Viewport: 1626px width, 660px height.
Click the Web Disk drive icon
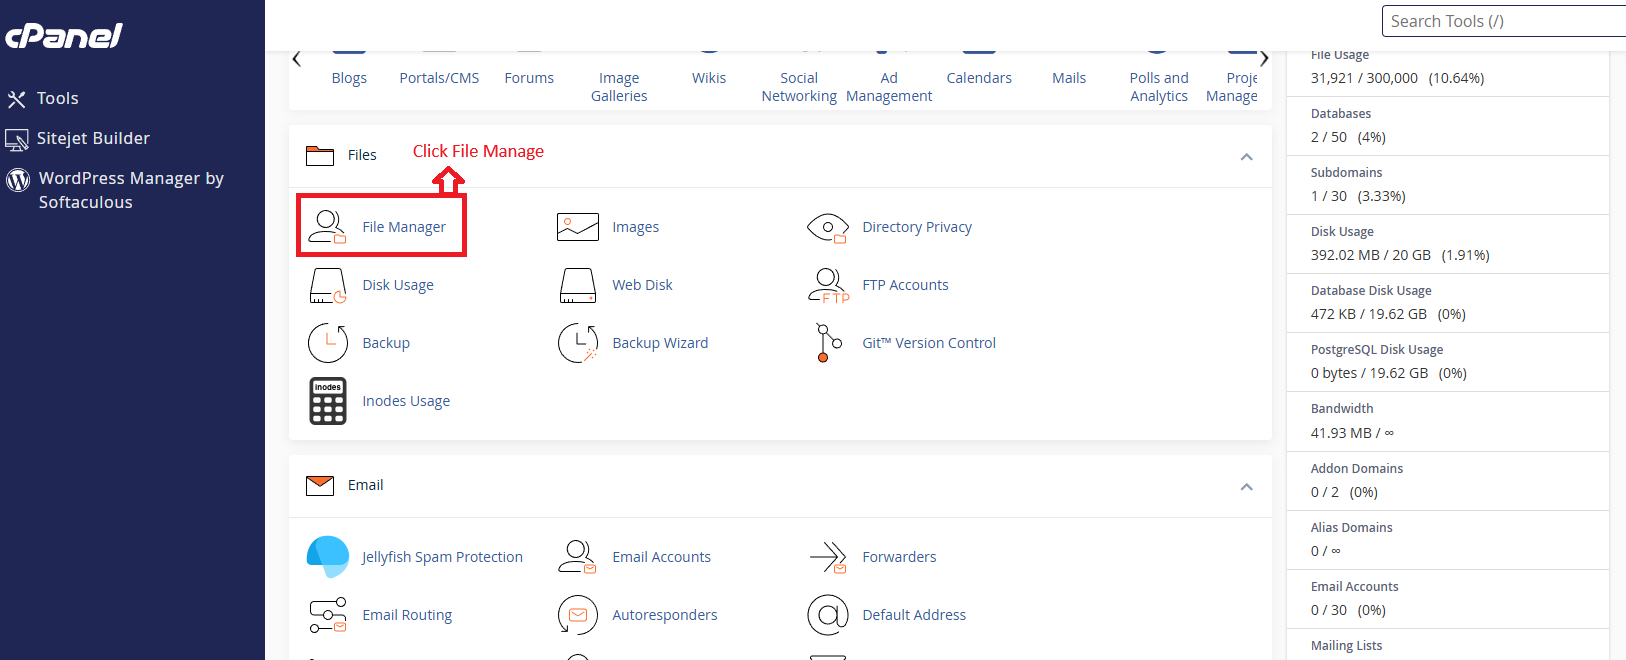click(578, 285)
